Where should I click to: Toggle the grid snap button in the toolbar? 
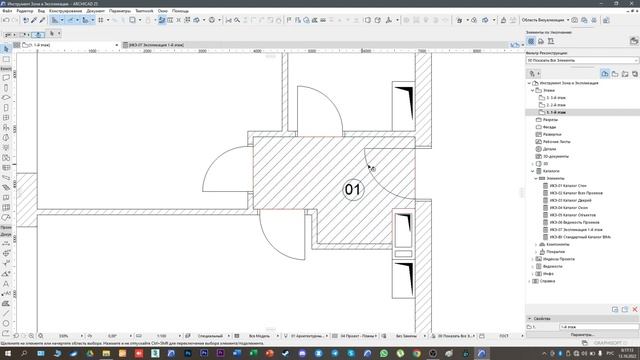tap(101, 20)
